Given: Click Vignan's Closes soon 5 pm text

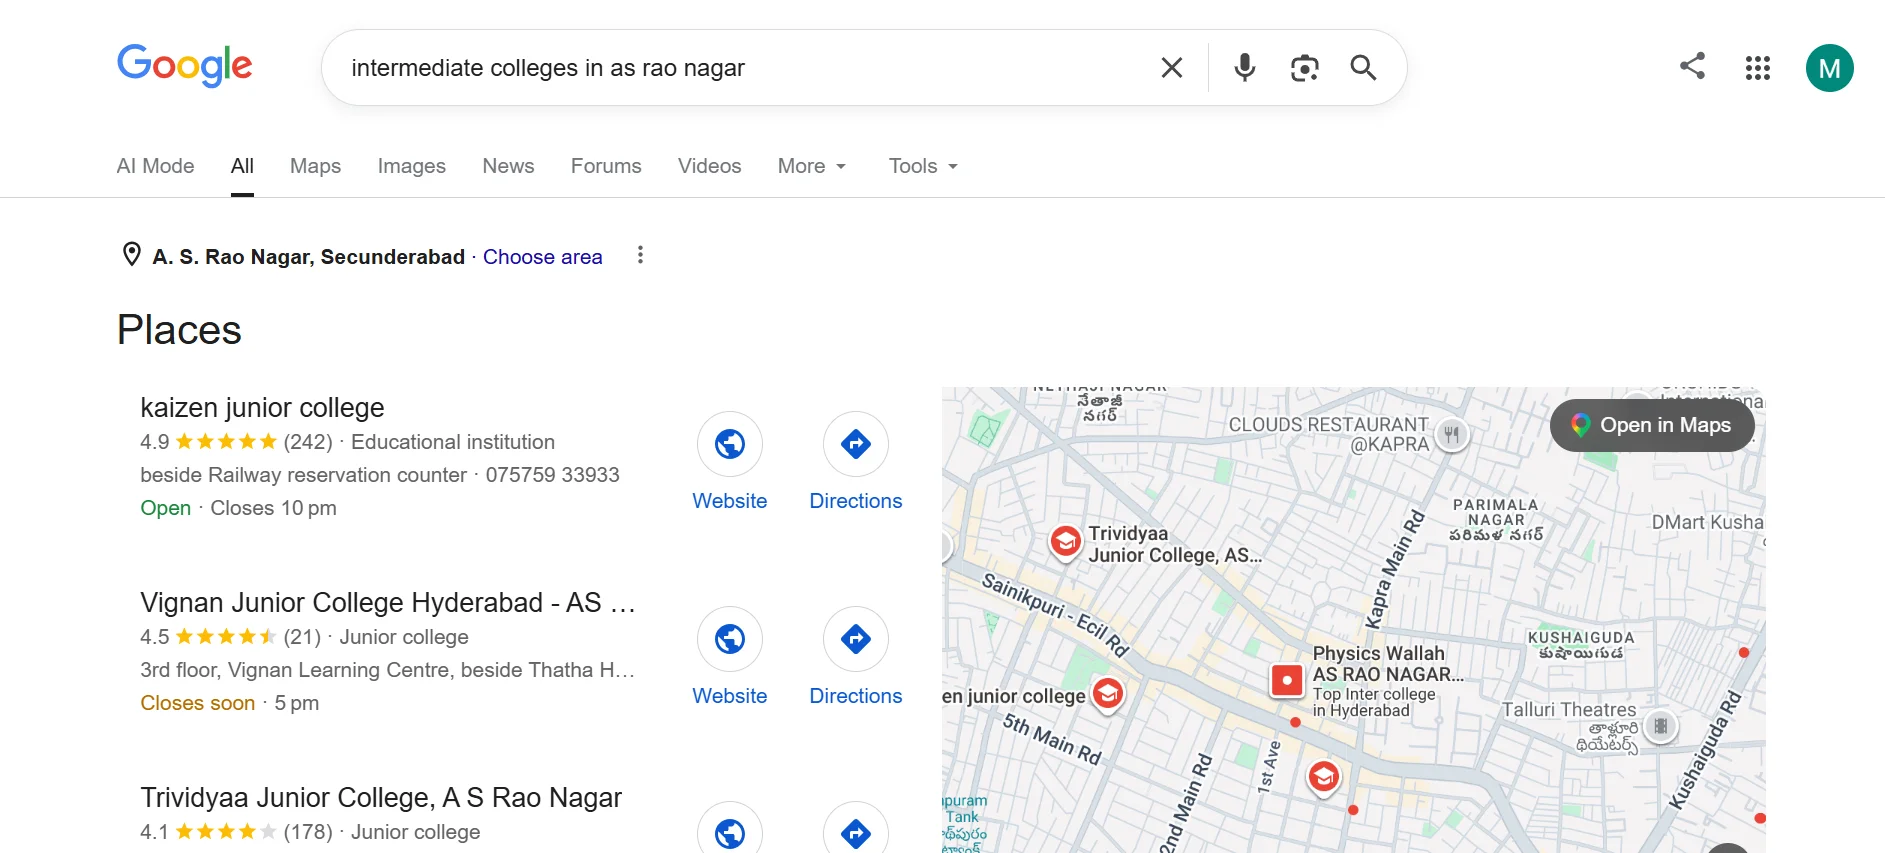Looking at the screenshot, I should (230, 703).
